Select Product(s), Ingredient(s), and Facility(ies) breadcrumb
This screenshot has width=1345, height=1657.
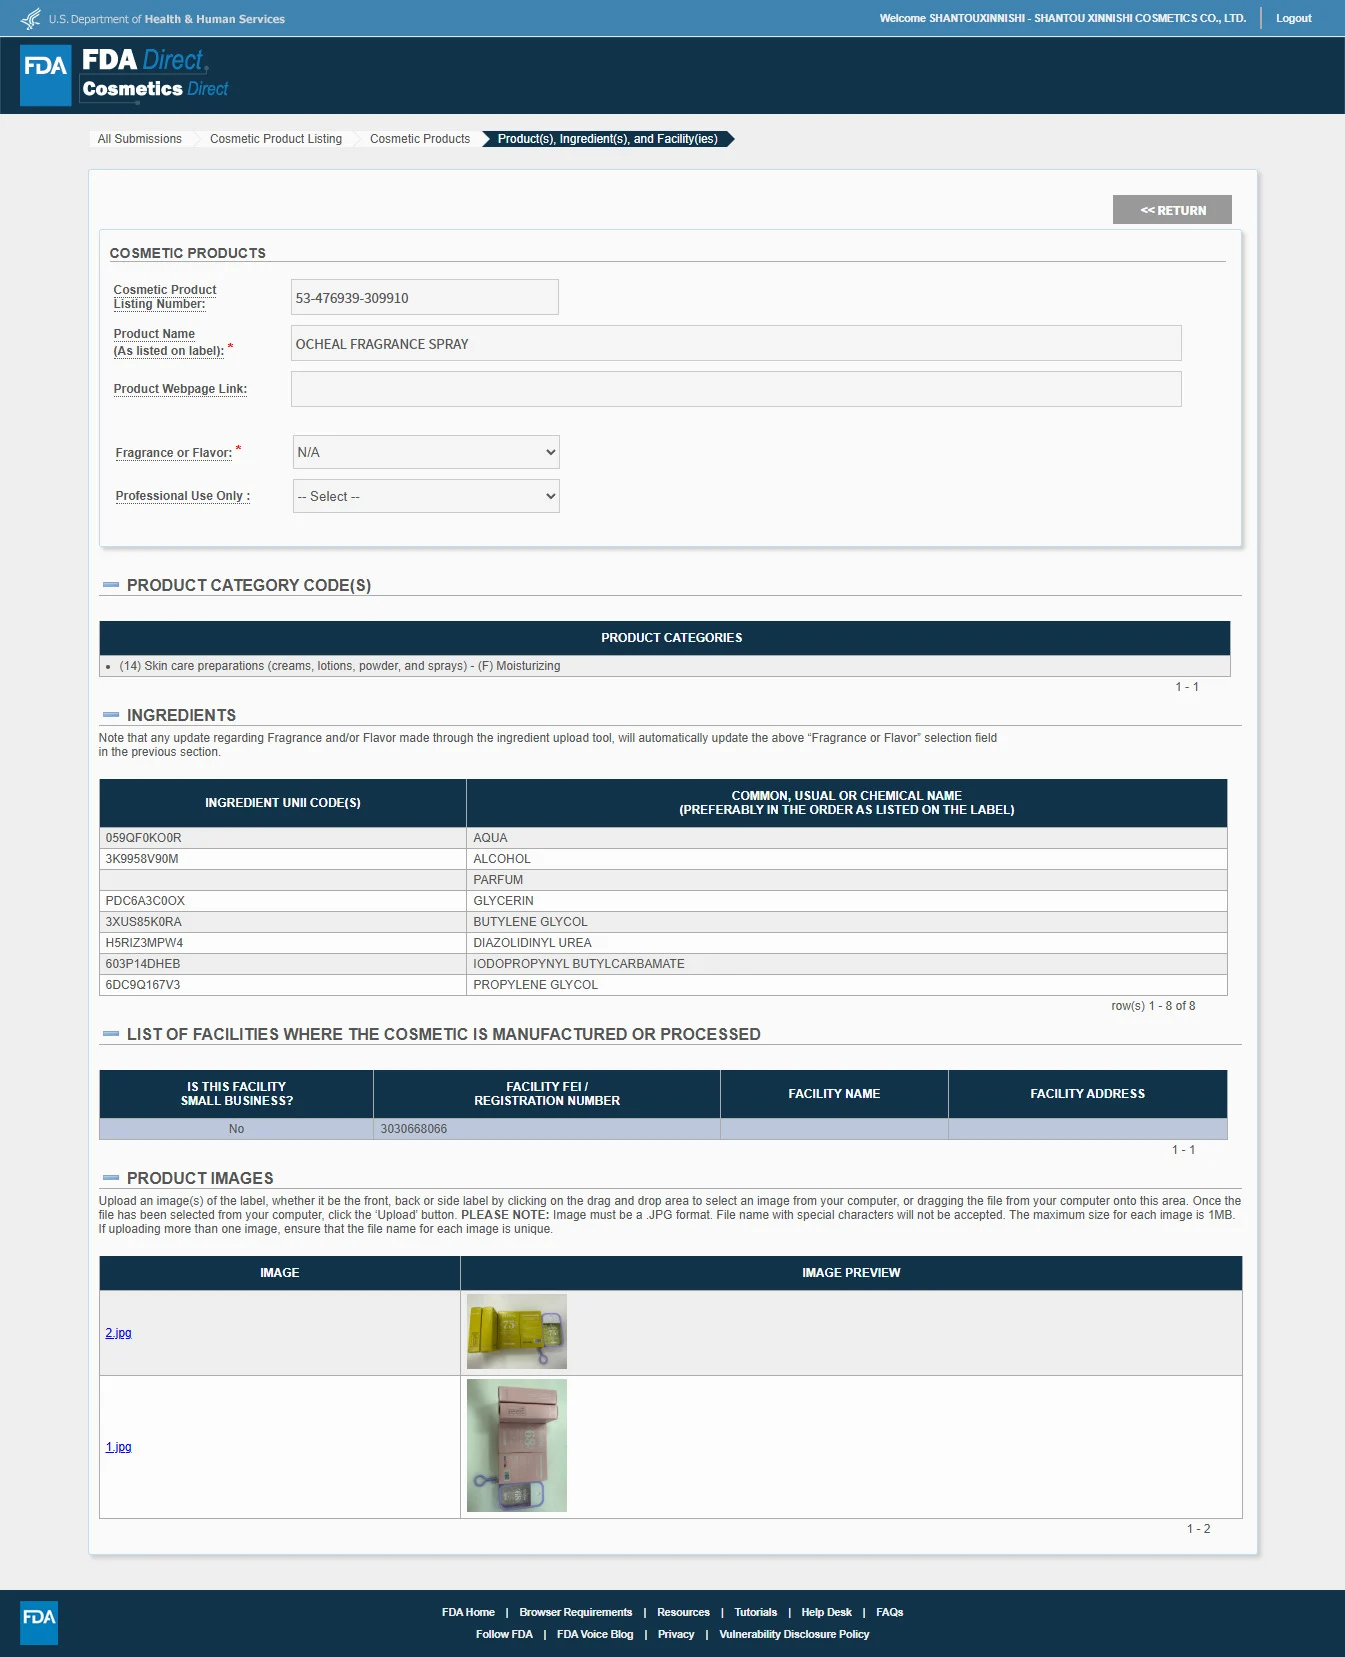tap(608, 139)
